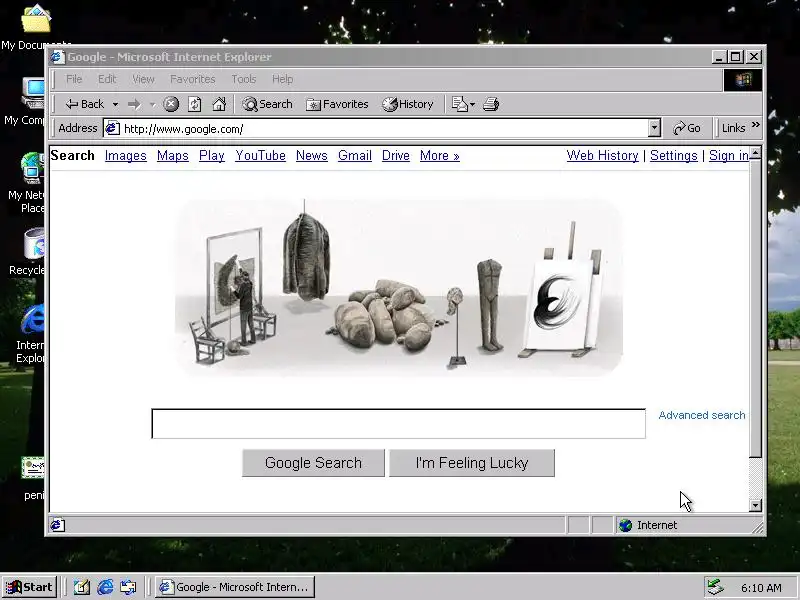The image size is (800, 600).
Task: Click the Sign in link
Action: coord(729,156)
